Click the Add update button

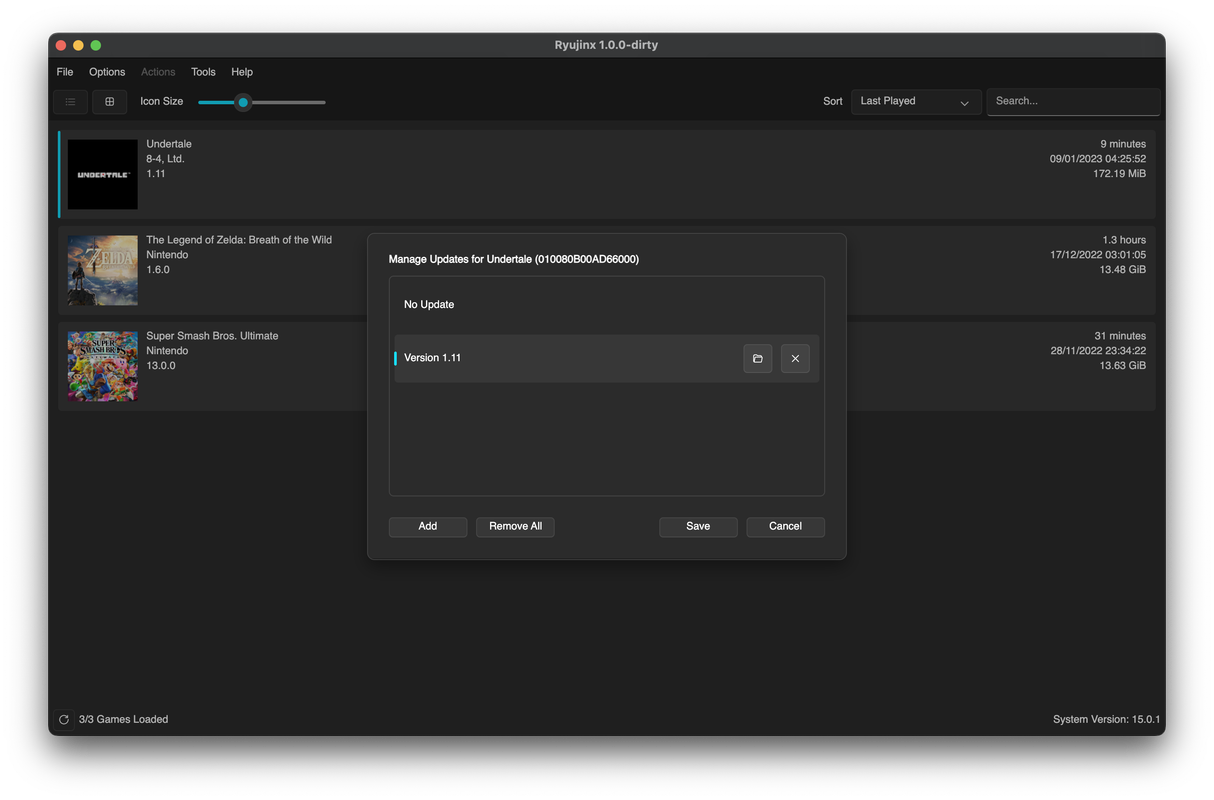tap(428, 526)
